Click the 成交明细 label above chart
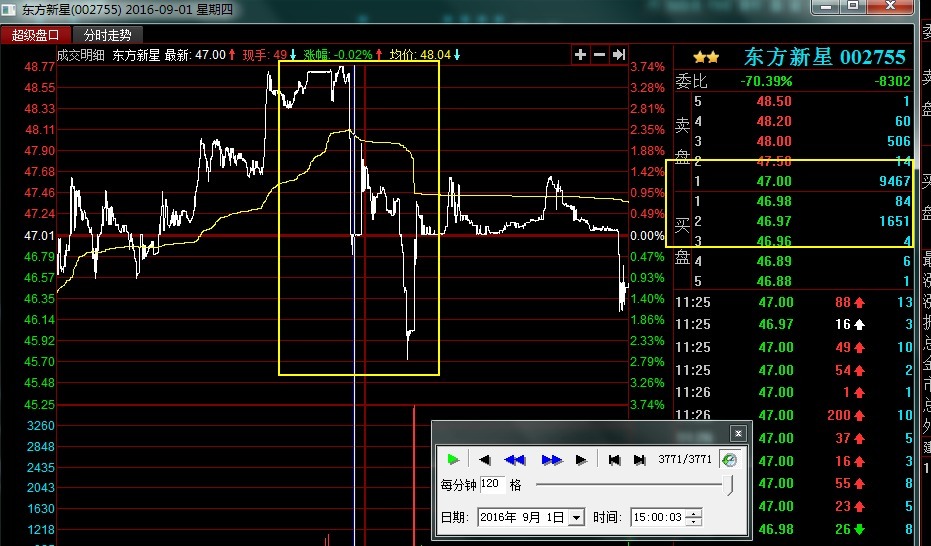Image resolution: width=931 pixels, height=546 pixels. (x=80, y=55)
